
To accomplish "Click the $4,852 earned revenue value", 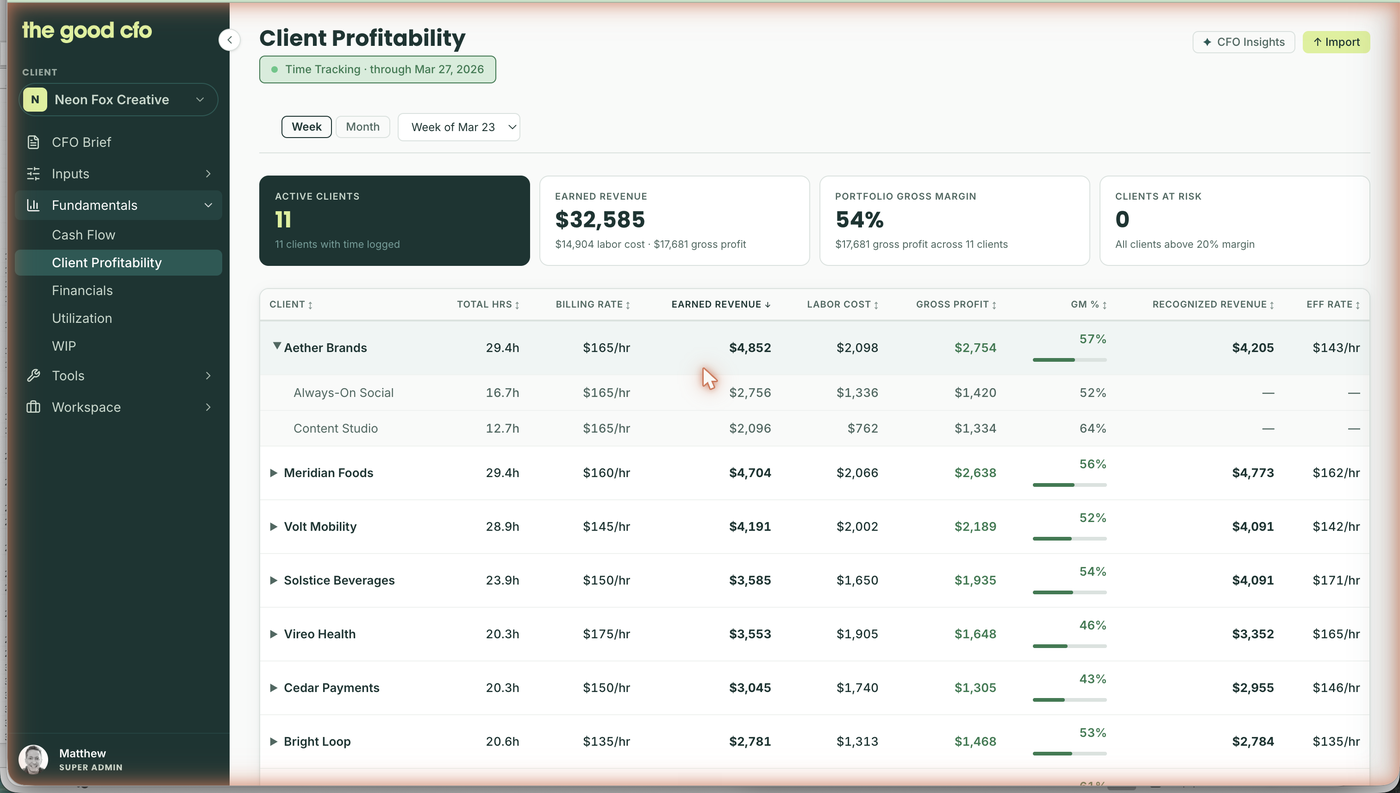I will [x=750, y=348].
